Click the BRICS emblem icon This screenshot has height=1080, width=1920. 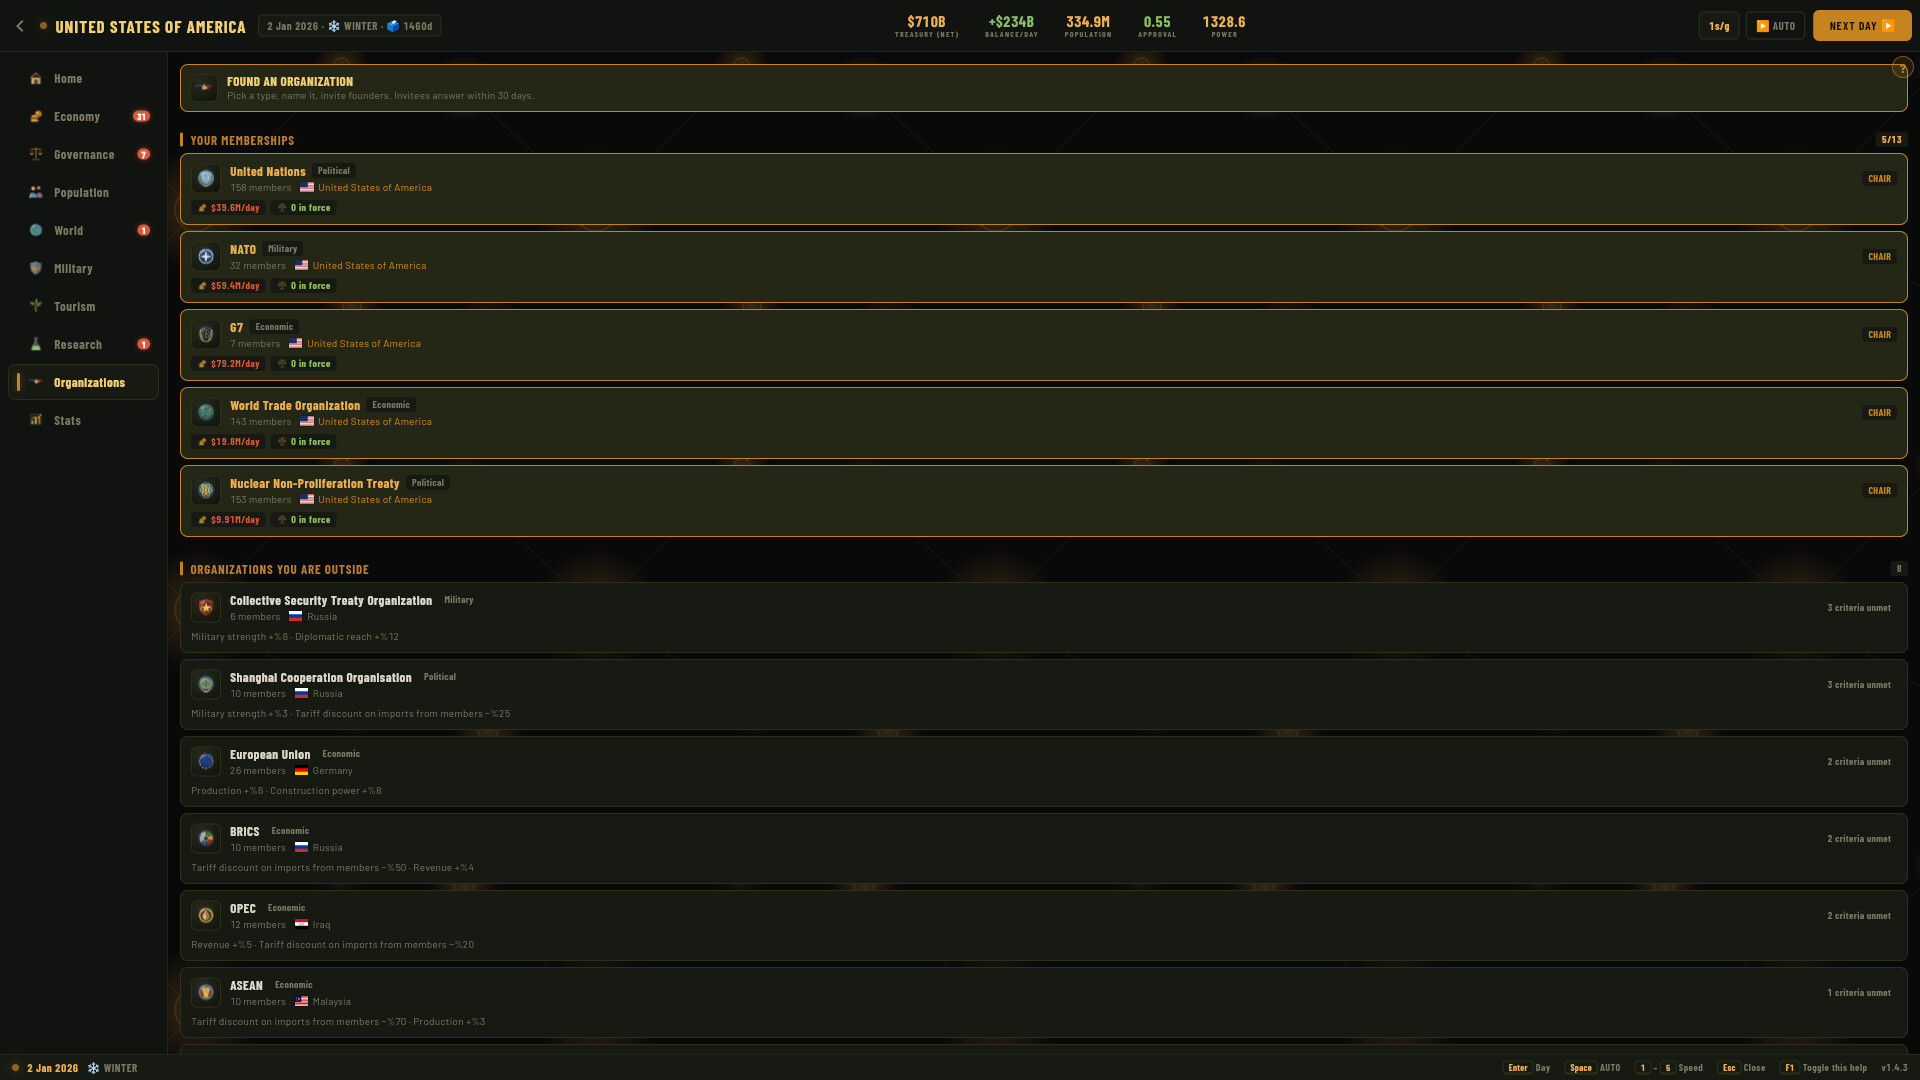(206, 838)
